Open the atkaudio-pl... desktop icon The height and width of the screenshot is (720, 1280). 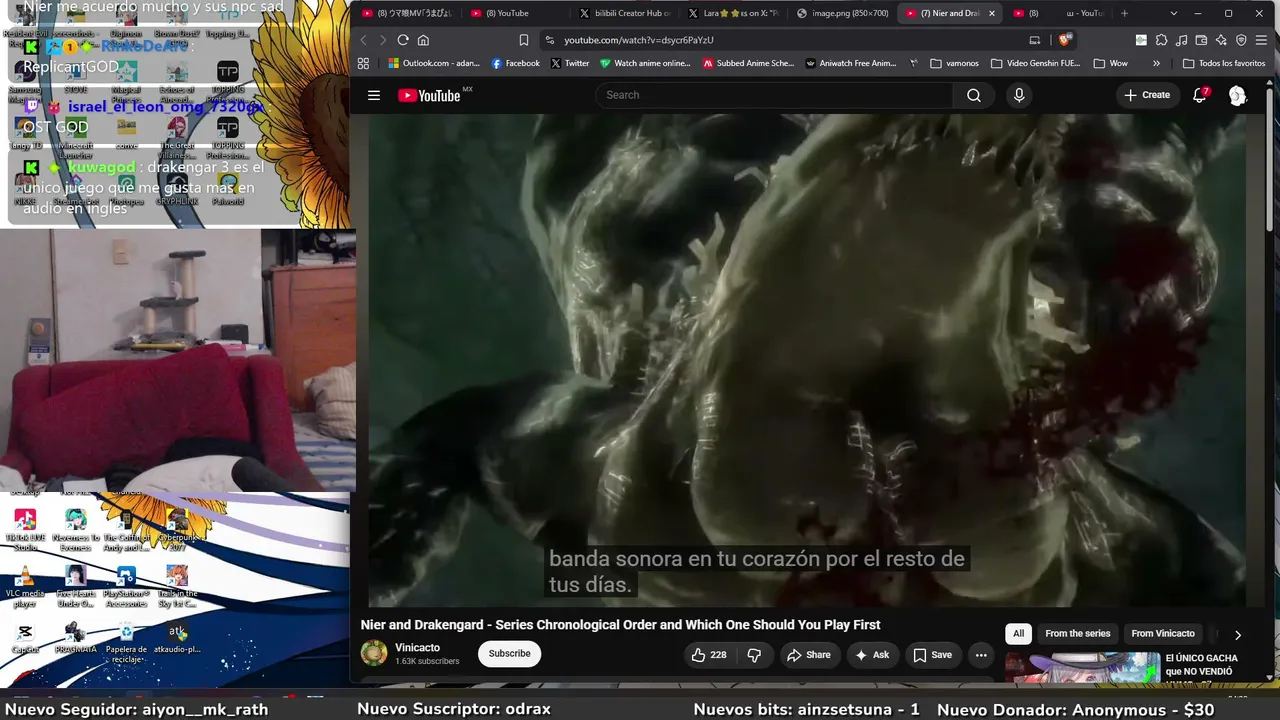[177, 639]
